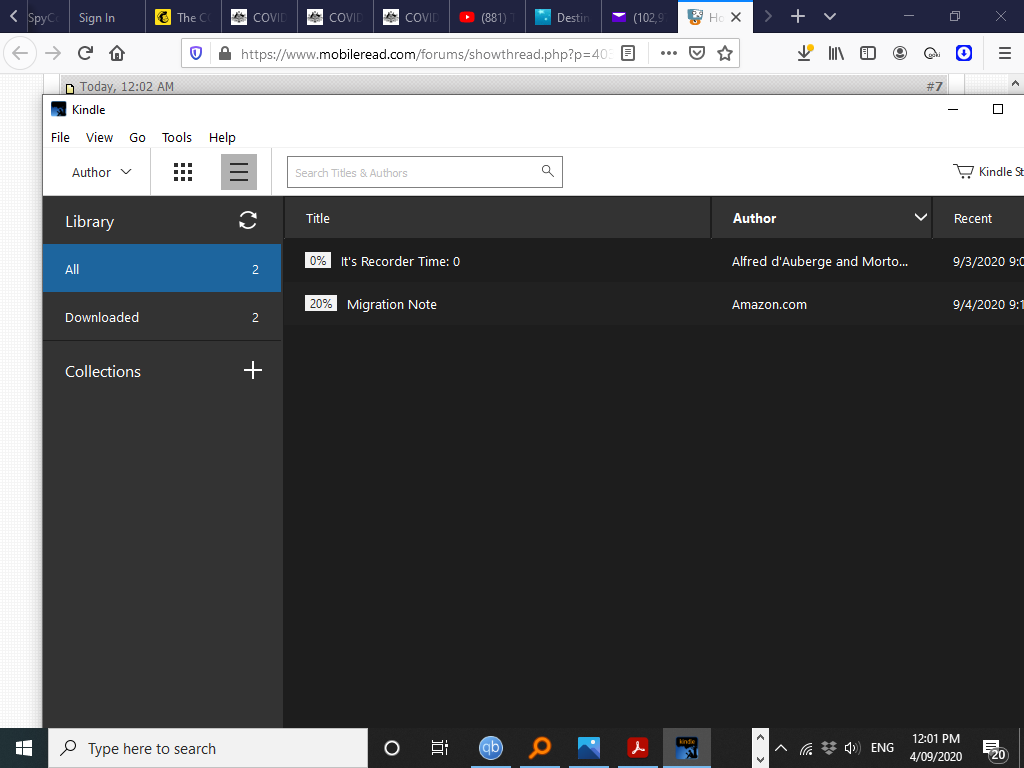This screenshot has width=1024, height=768.
Task: Click the padlock site info icon
Action: [x=225, y=54]
